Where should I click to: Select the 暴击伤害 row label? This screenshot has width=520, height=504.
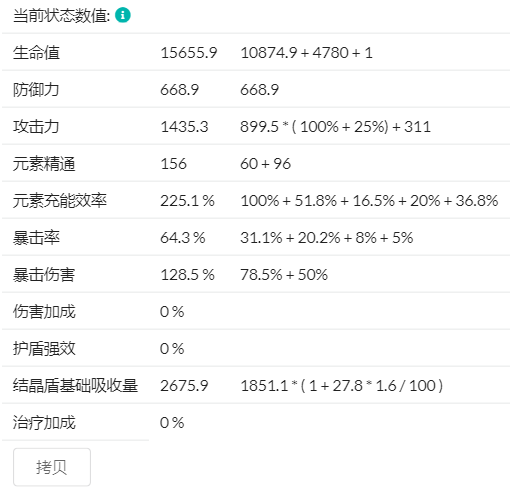click(x=44, y=275)
